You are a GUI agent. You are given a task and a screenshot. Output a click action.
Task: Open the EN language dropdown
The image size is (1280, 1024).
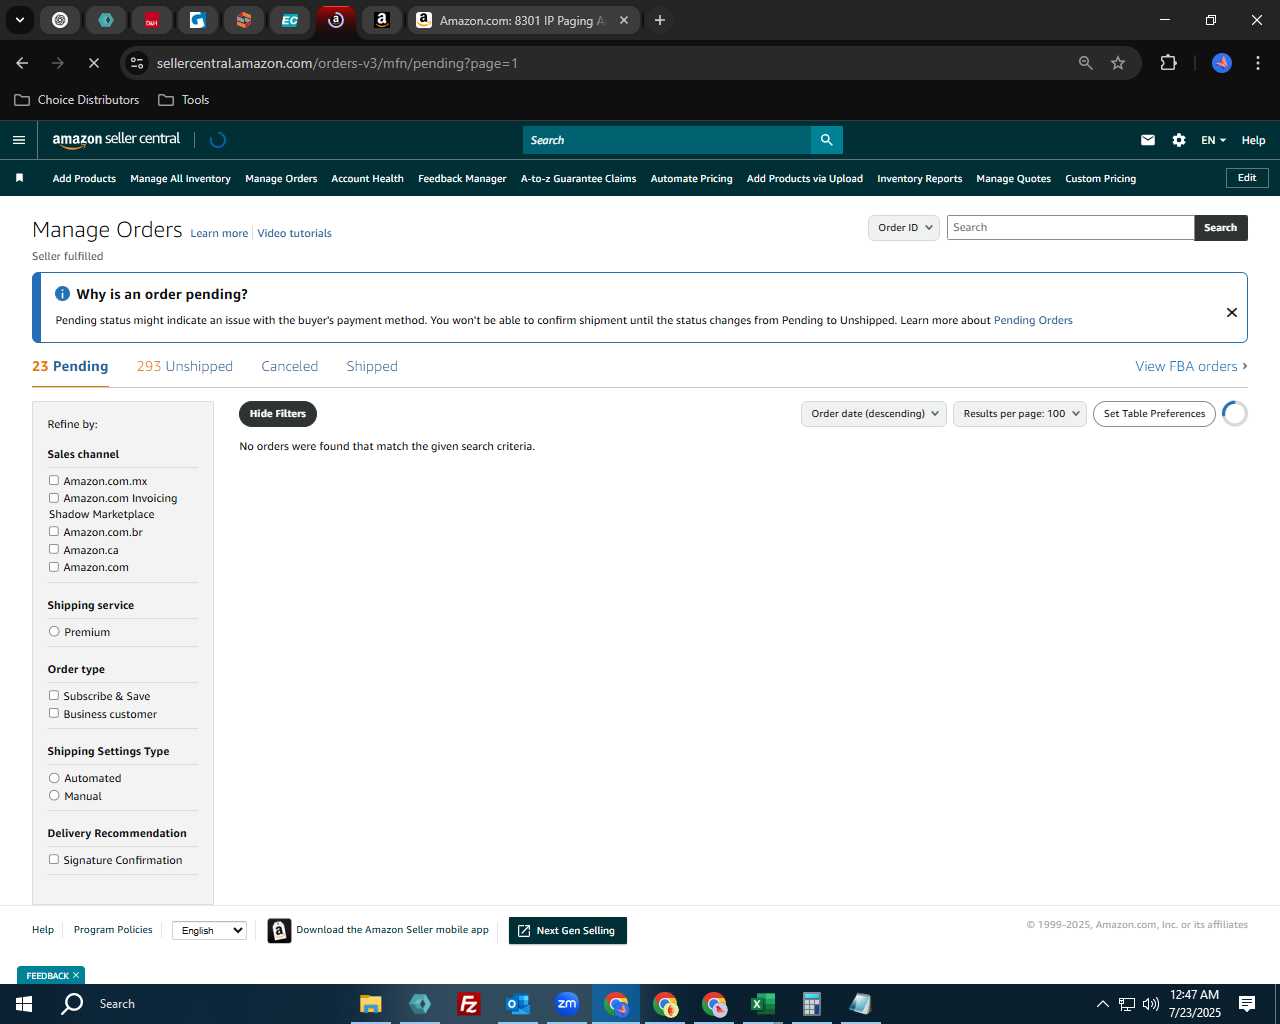click(1213, 140)
